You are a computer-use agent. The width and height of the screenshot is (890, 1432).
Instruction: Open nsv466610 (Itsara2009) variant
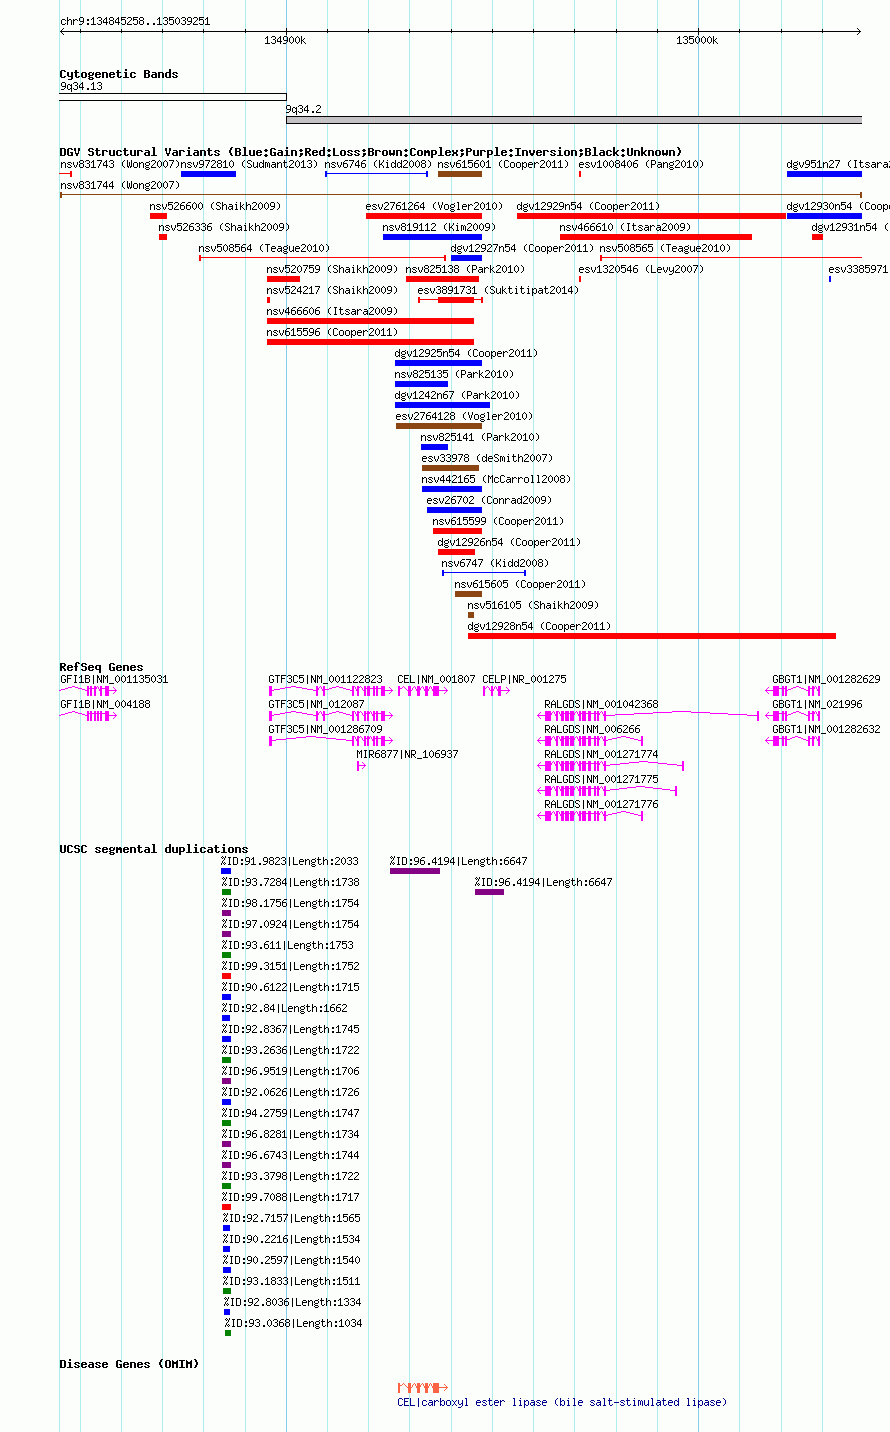[656, 237]
